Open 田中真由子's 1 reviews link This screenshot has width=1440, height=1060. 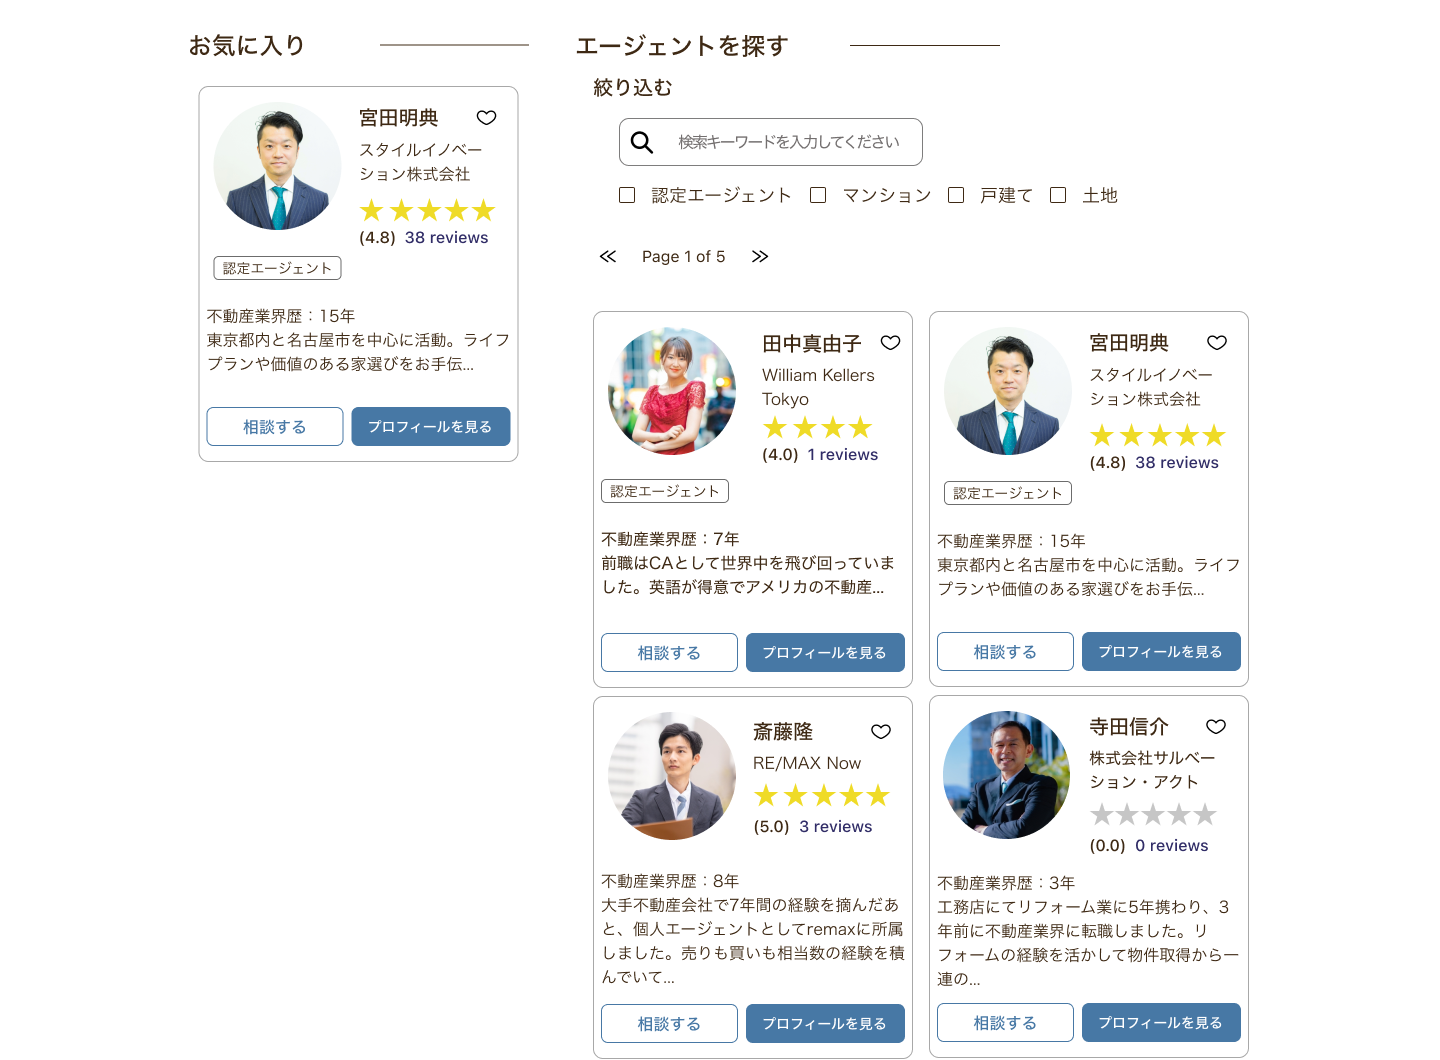[x=842, y=455]
